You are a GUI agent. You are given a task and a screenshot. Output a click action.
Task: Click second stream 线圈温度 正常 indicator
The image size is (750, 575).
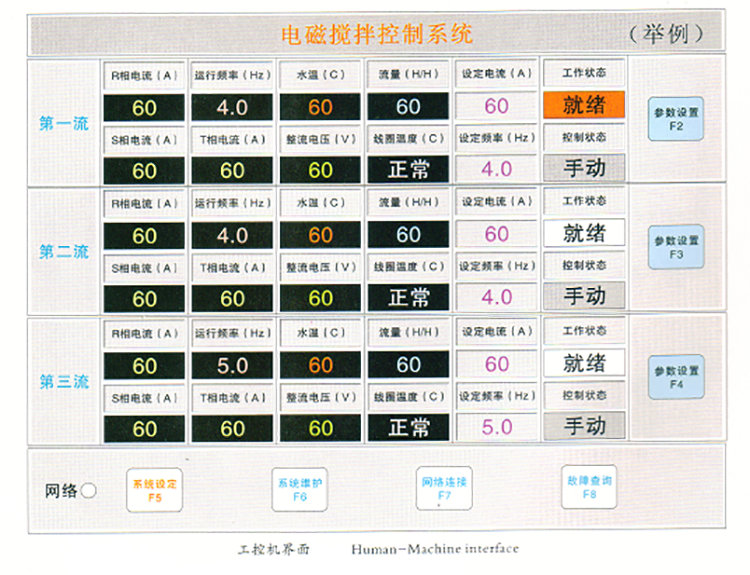(408, 297)
